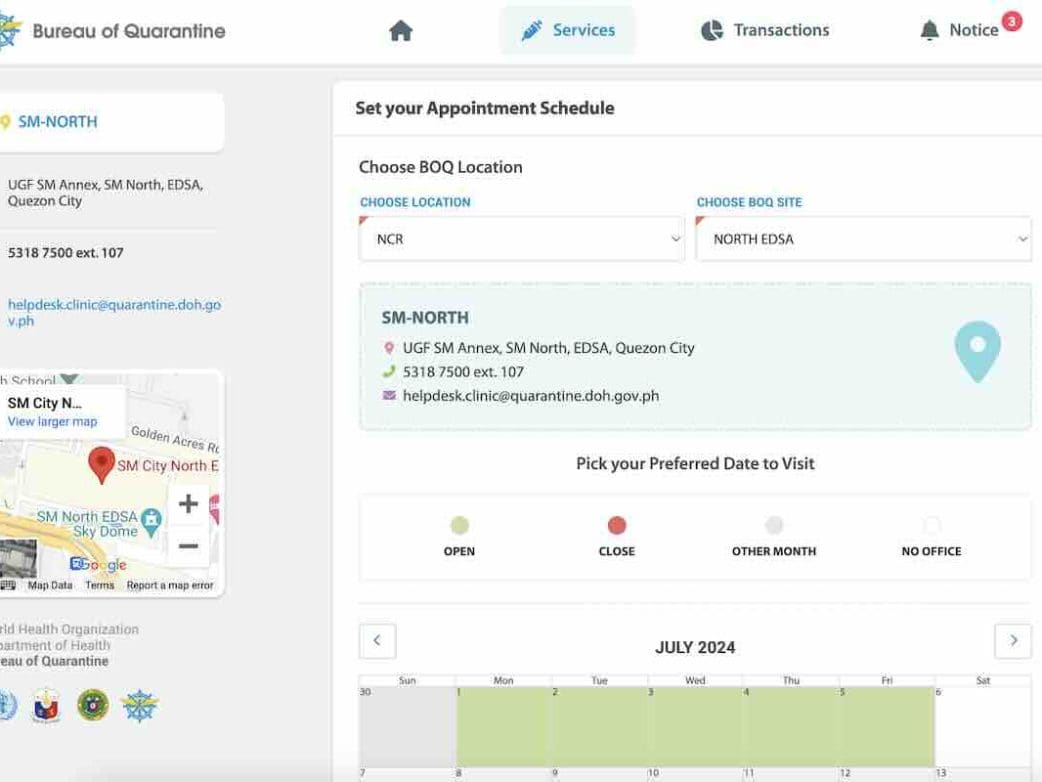Open the Services tab
Screen dimensions: 1042x782
pos(567,31)
